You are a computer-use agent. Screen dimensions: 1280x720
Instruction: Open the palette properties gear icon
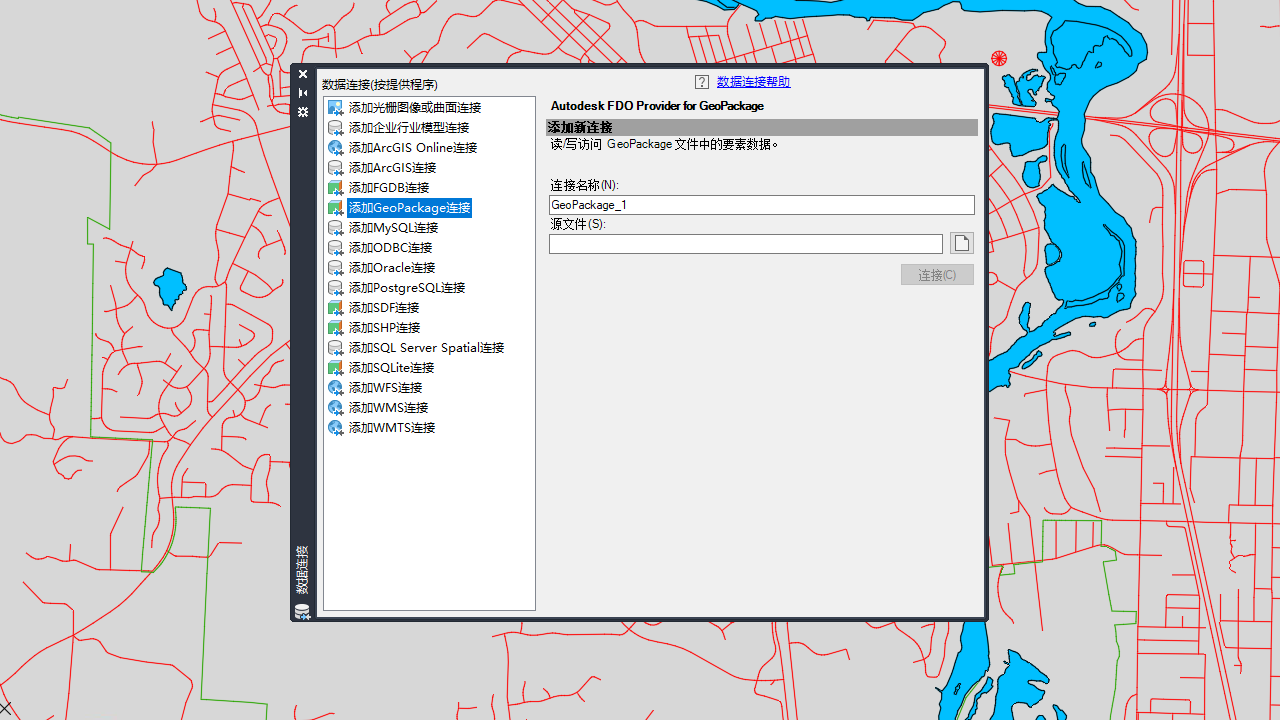click(x=303, y=112)
